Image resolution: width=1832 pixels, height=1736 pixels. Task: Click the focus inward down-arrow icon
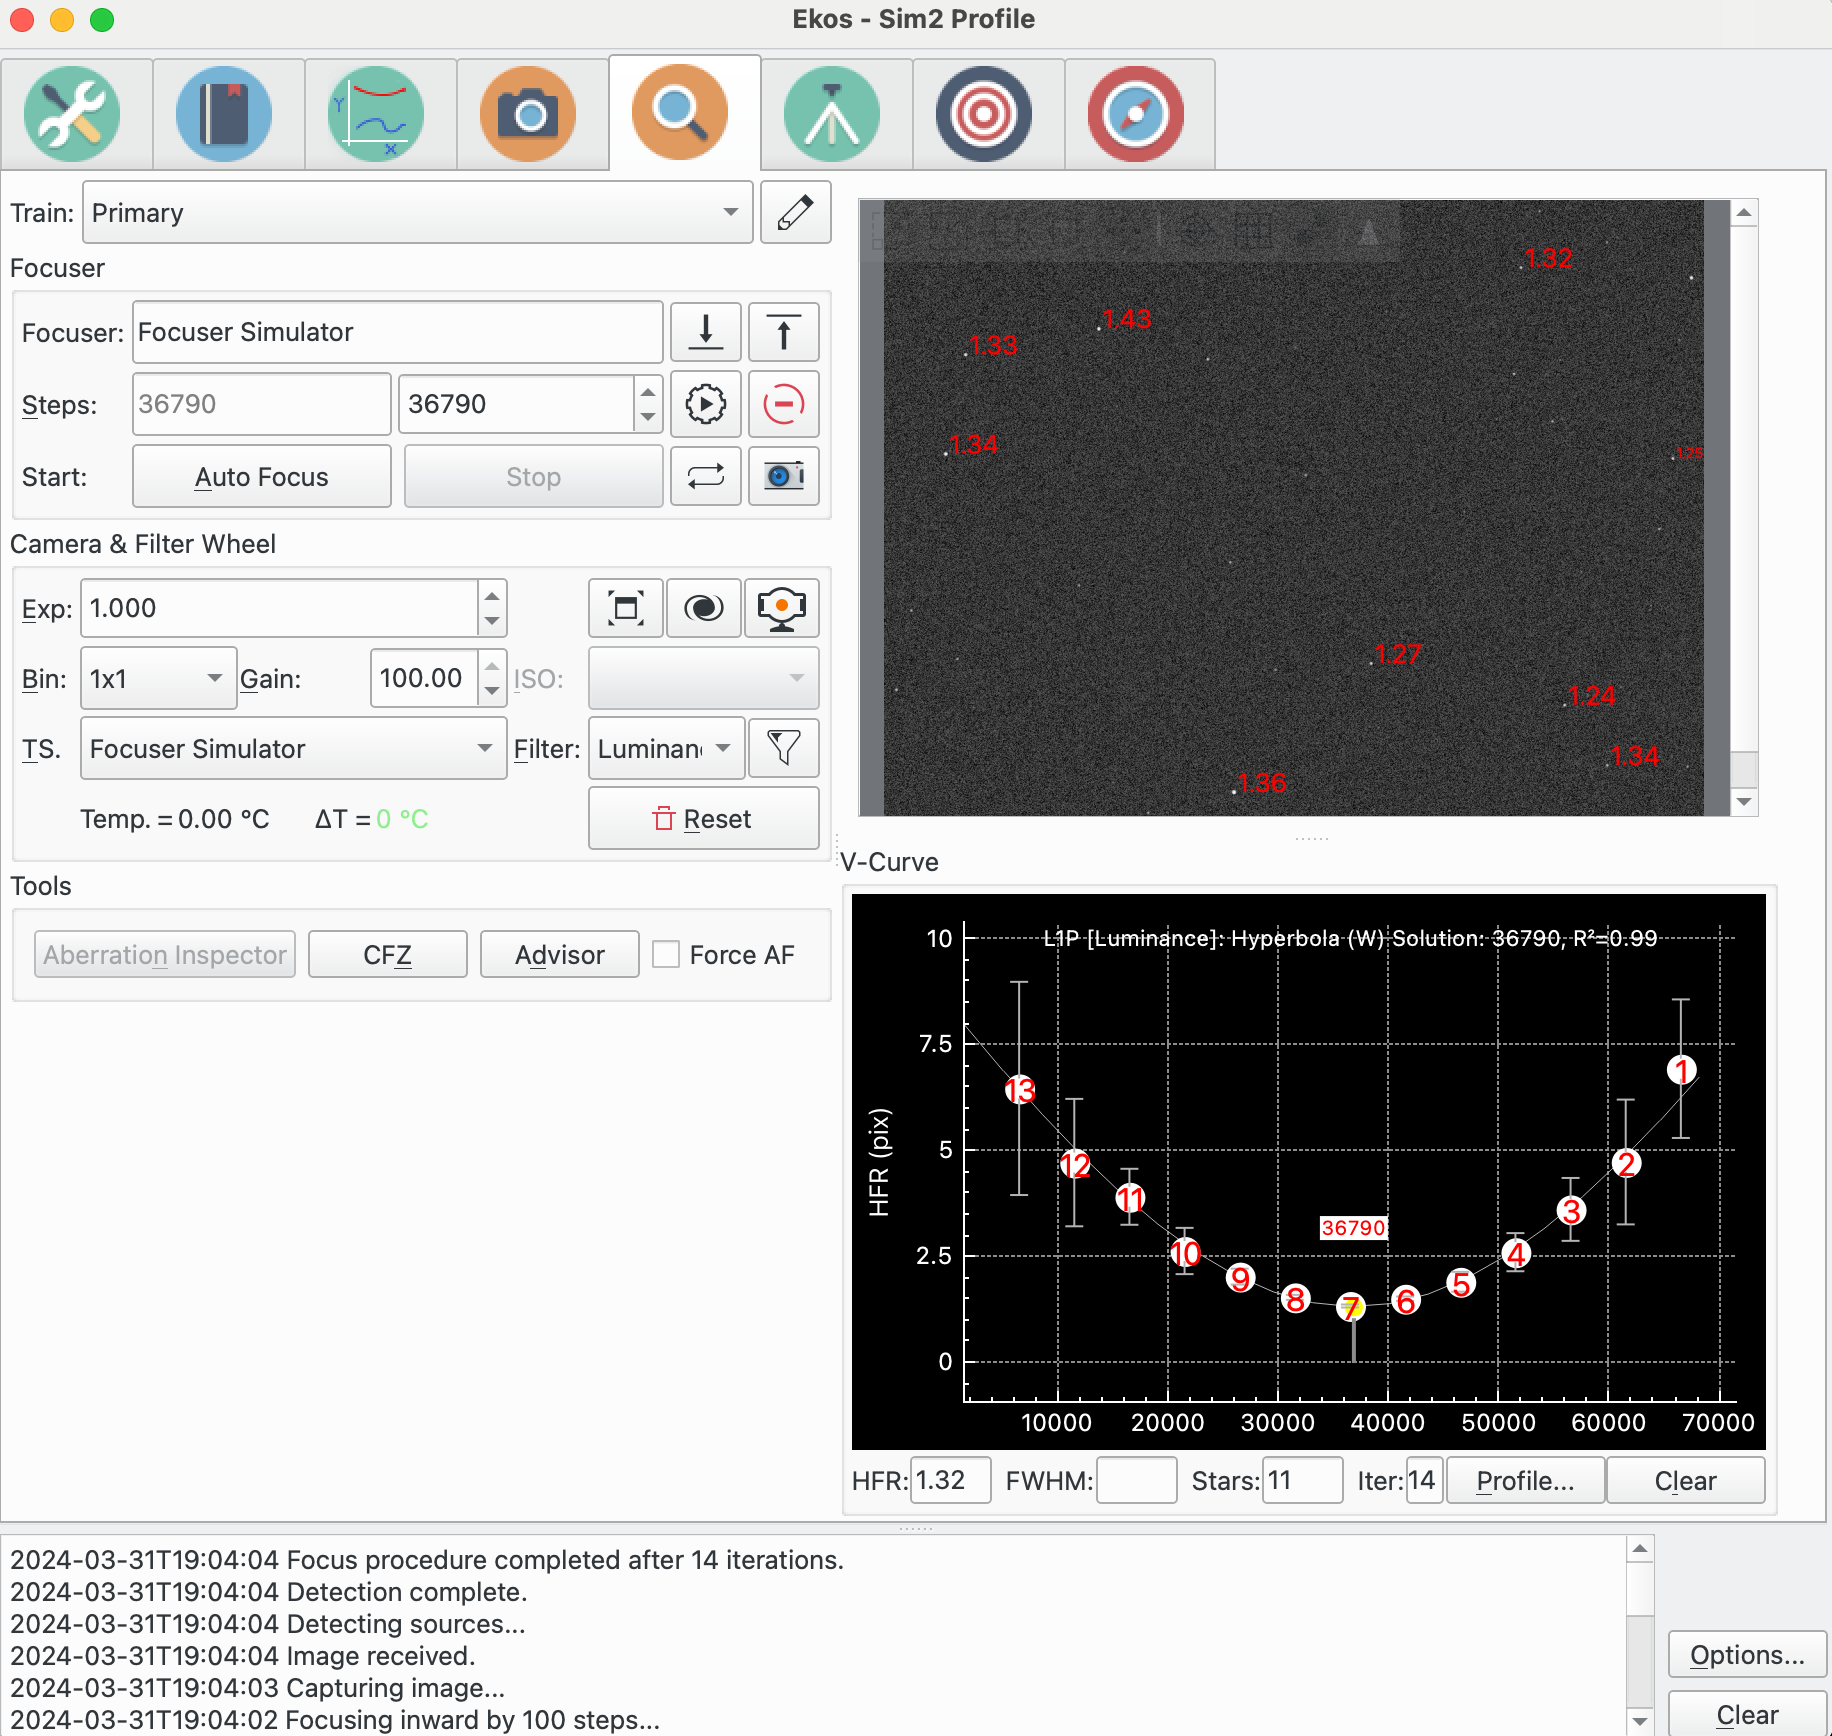[x=705, y=332]
